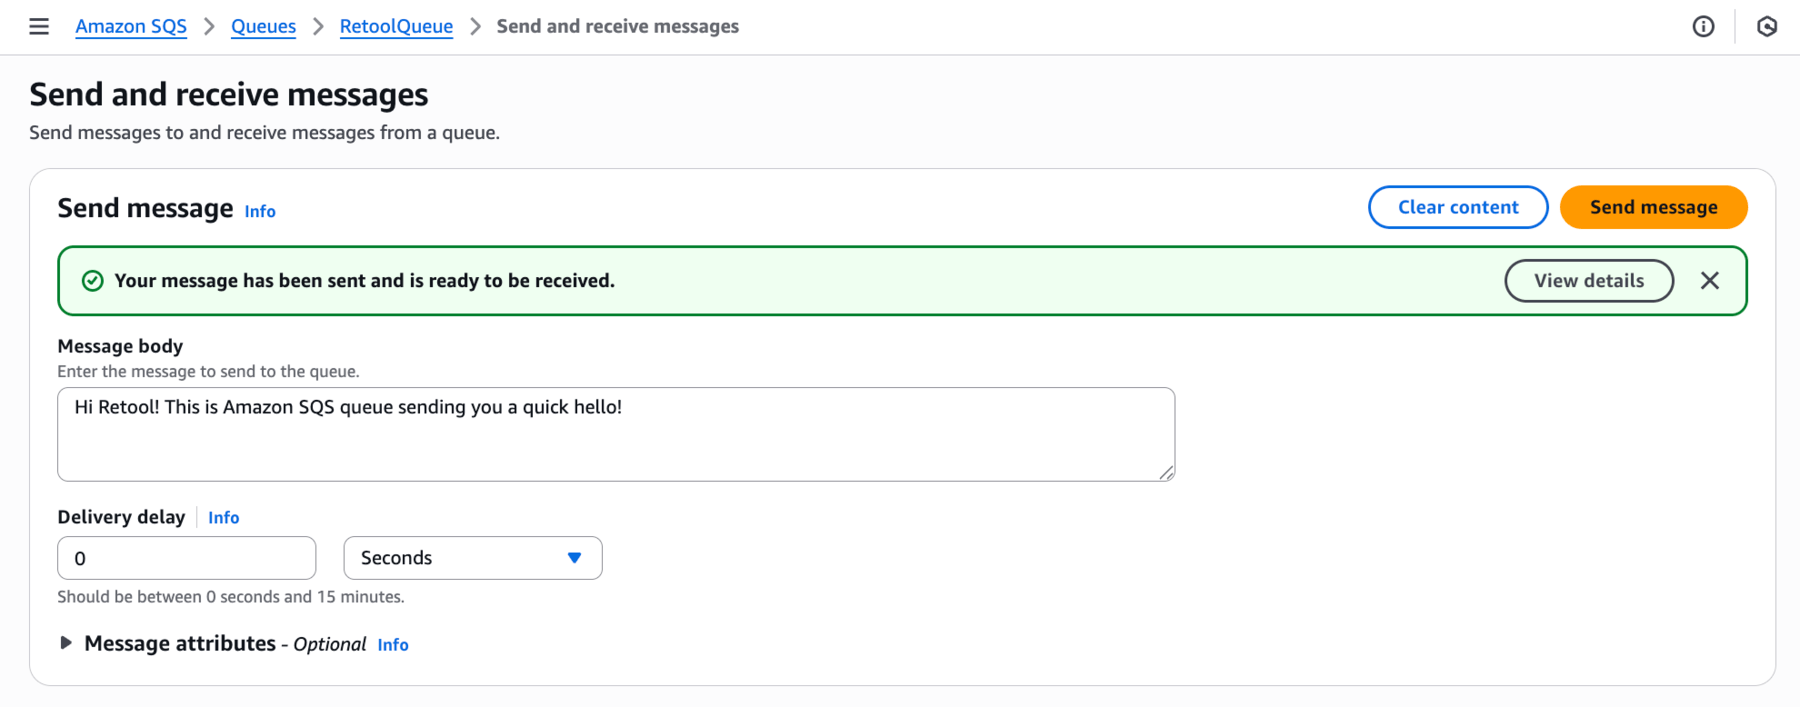Dismiss the success notification banner
This screenshot has width=1800, height=707.
[1710, 281]
